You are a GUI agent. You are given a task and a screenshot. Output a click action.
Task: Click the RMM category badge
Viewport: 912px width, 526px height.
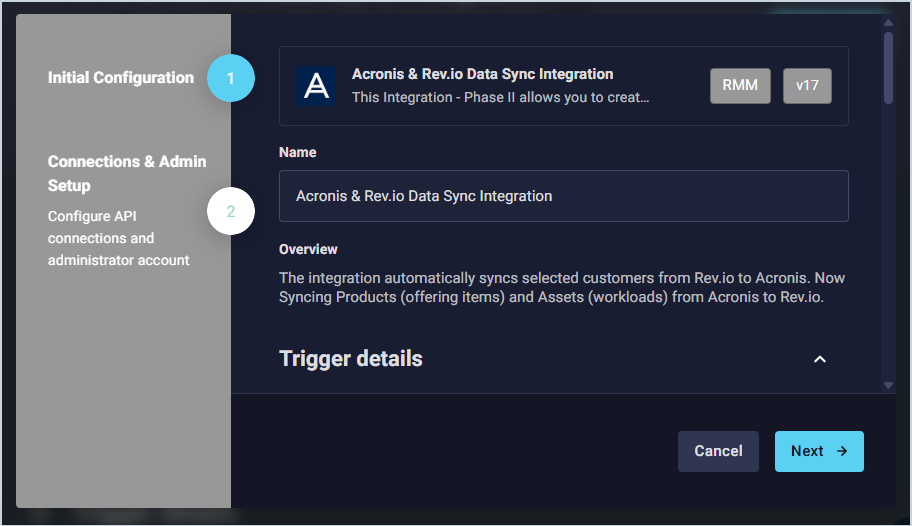coord(740,86)
